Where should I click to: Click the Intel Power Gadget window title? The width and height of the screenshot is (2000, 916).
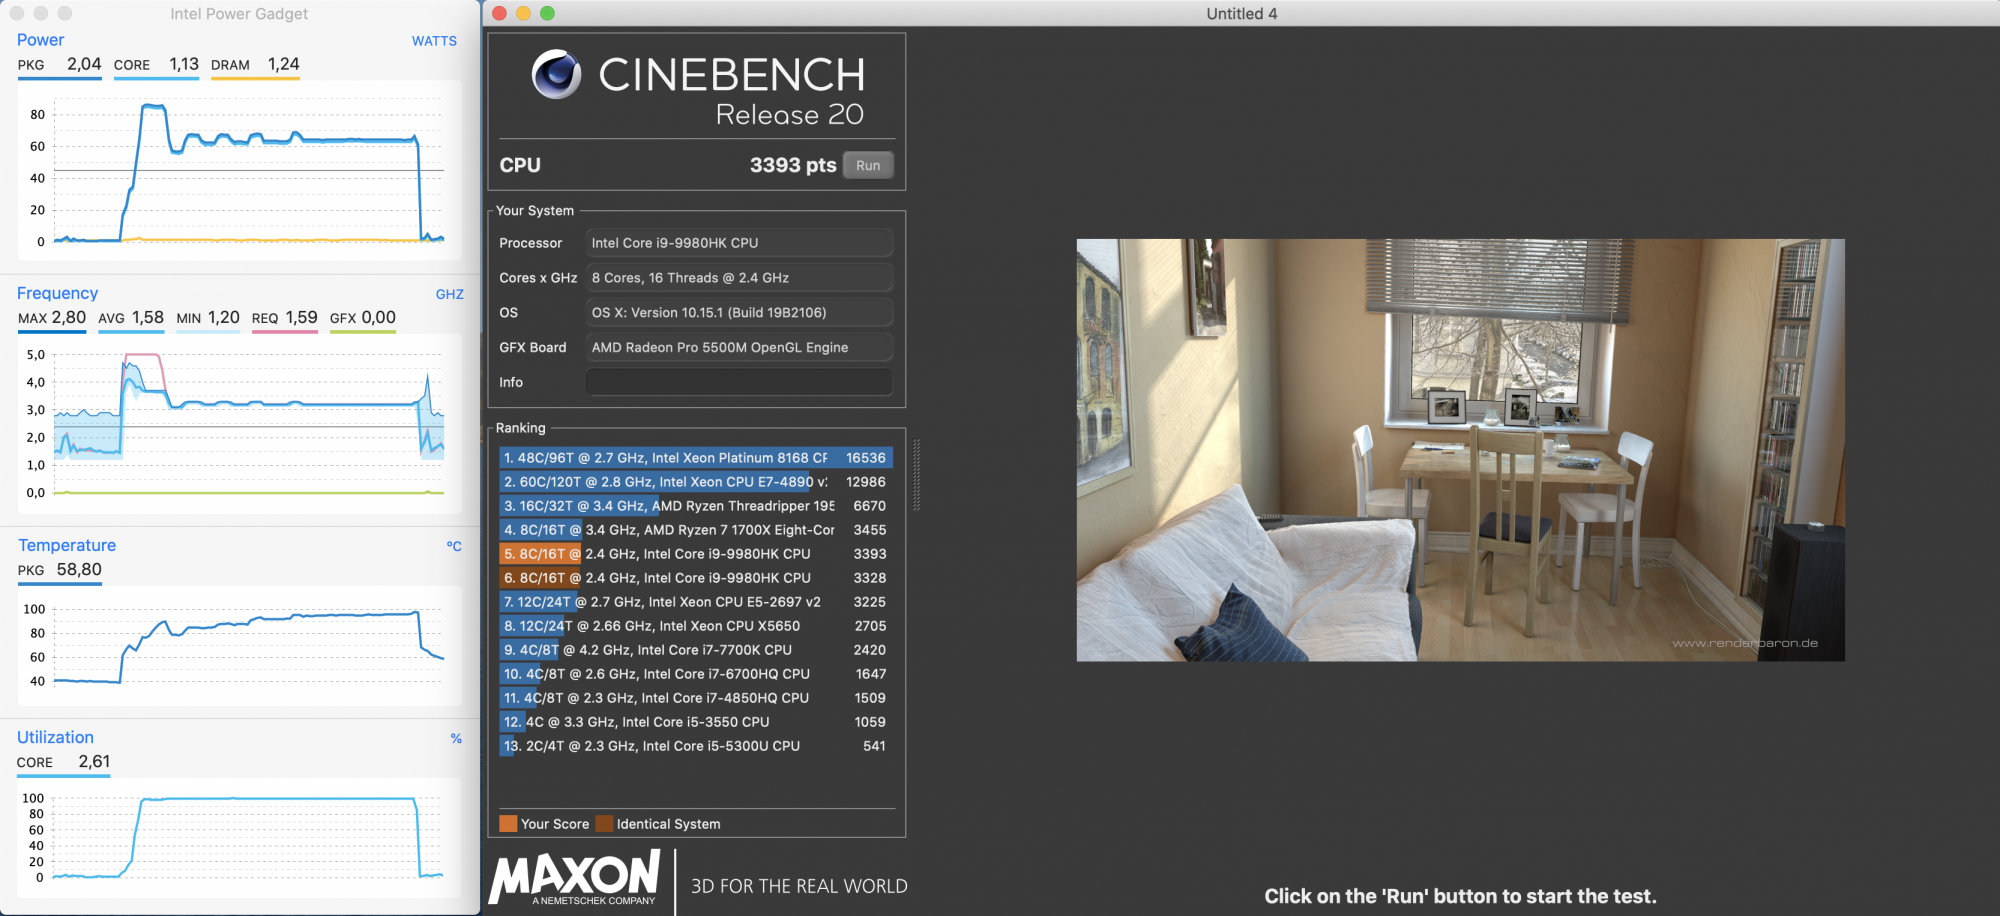[x=239, y=14]
